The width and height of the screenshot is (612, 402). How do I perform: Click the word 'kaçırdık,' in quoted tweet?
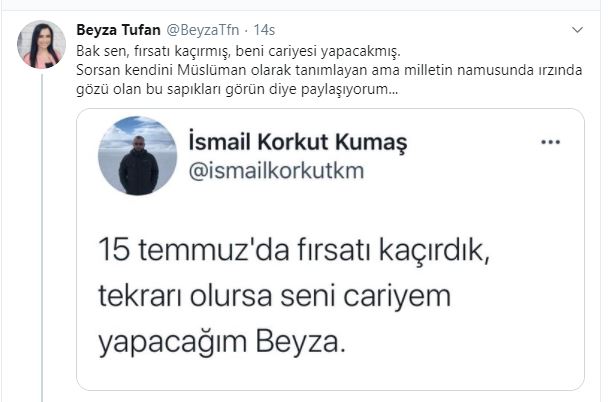pos(434,250)
